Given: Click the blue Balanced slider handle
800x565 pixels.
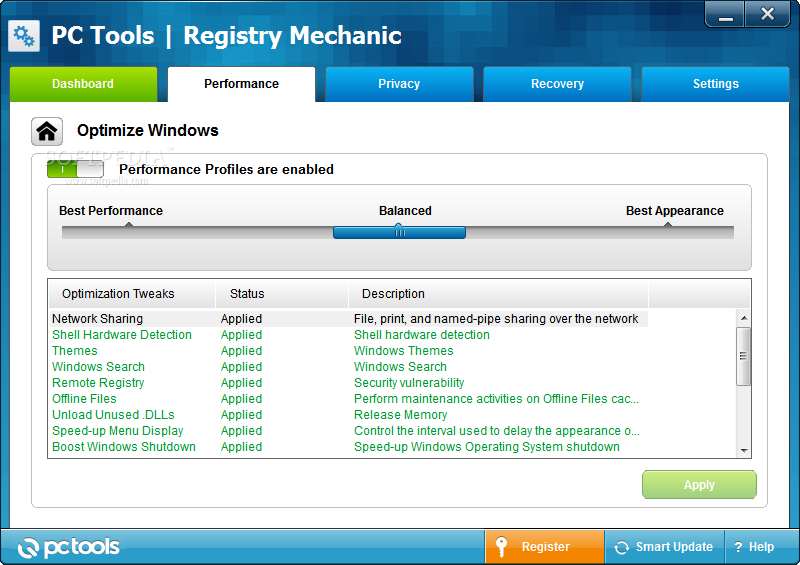Looking at the screenshot, I should click(399, 232).
